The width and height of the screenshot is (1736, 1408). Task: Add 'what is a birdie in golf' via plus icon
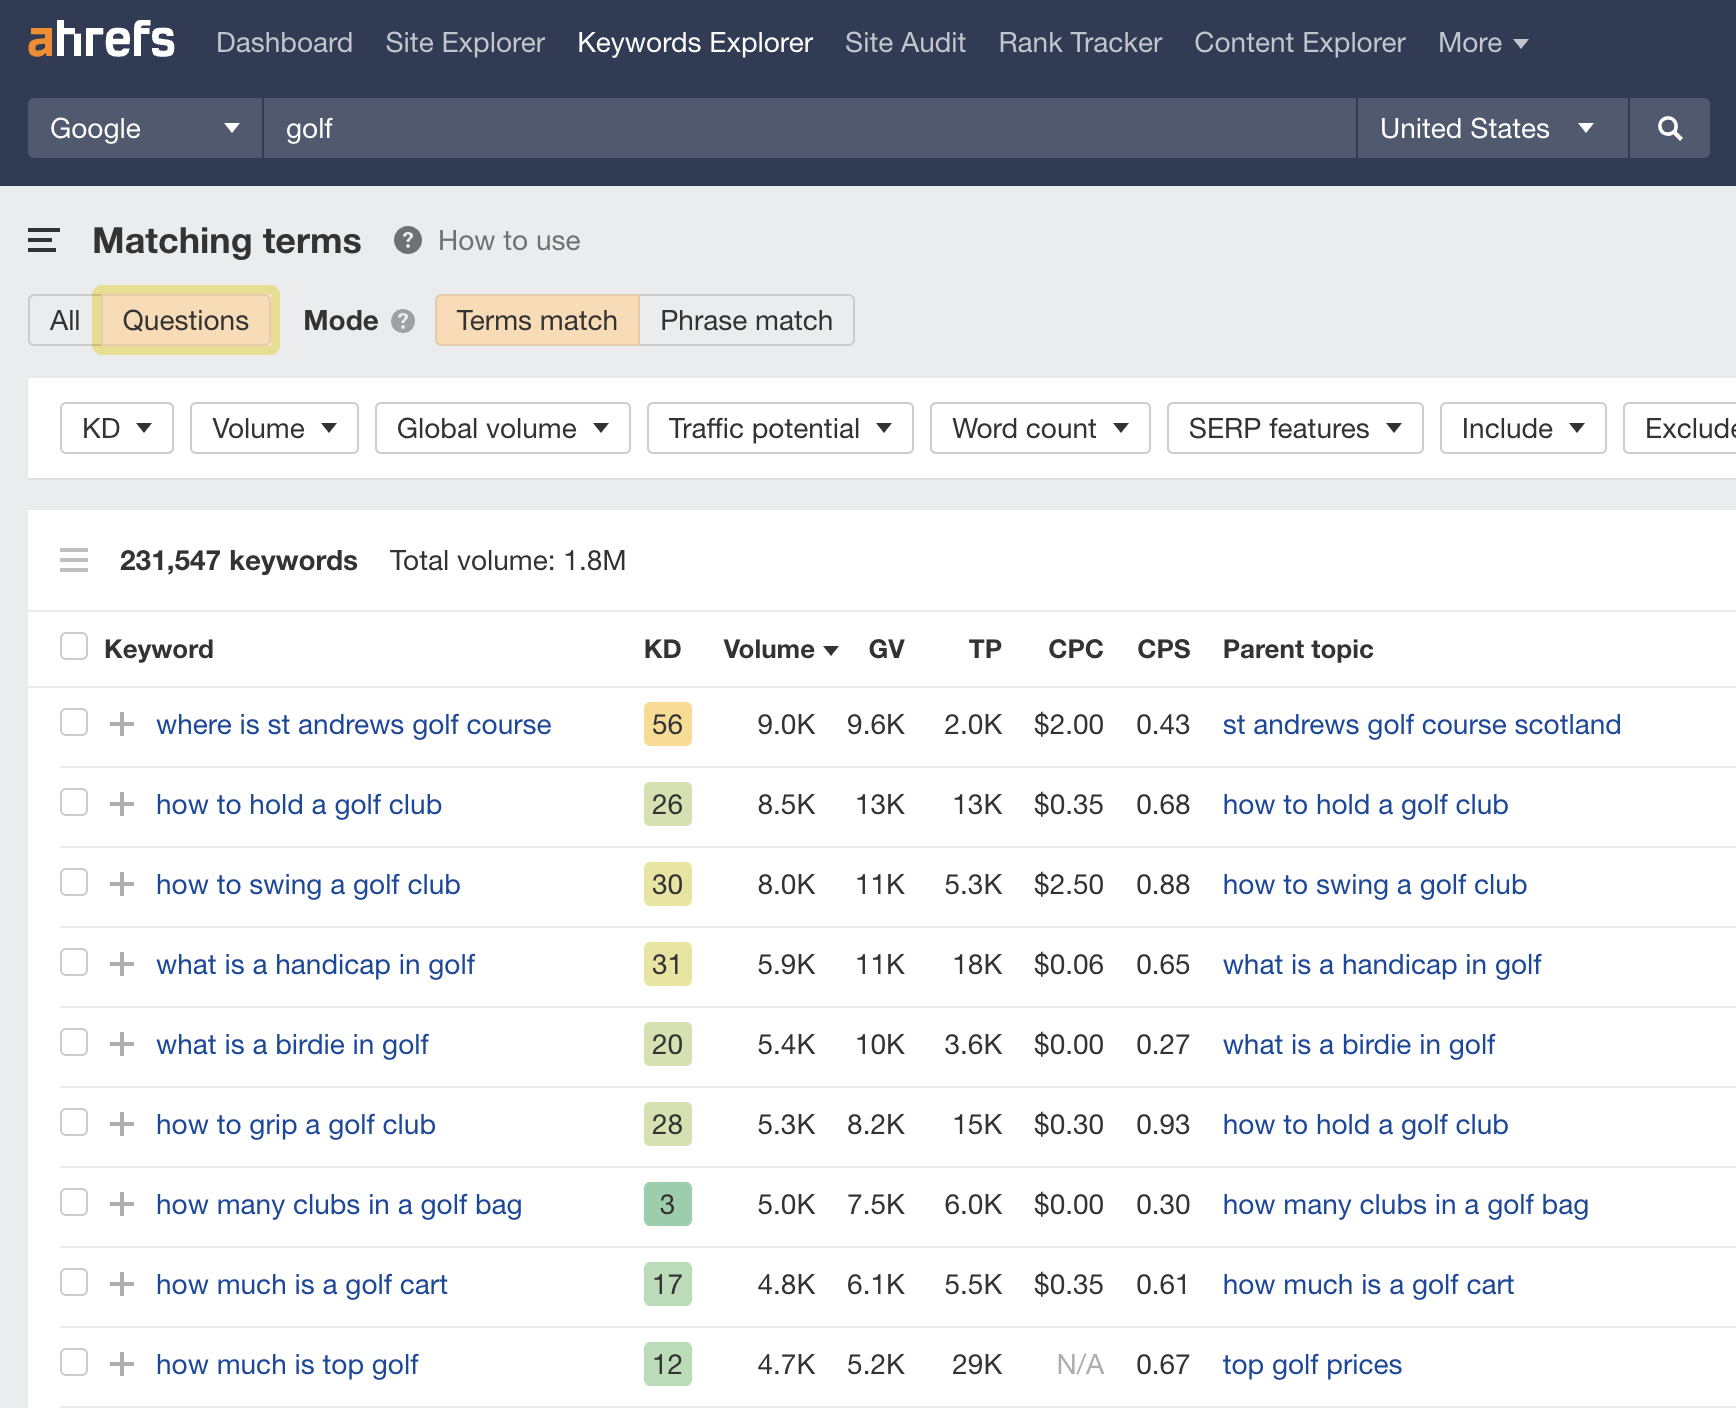point(121,1043)
